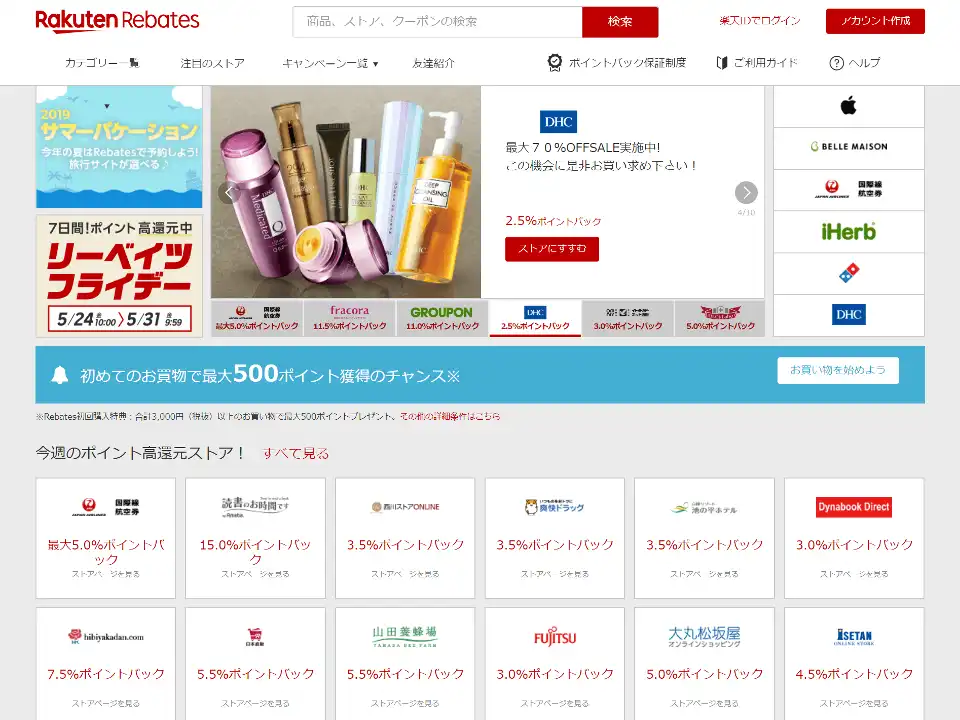Open the ご利用ガイド guide icon
This screenshot has height=720, width=960.
(x=724, y=62)
